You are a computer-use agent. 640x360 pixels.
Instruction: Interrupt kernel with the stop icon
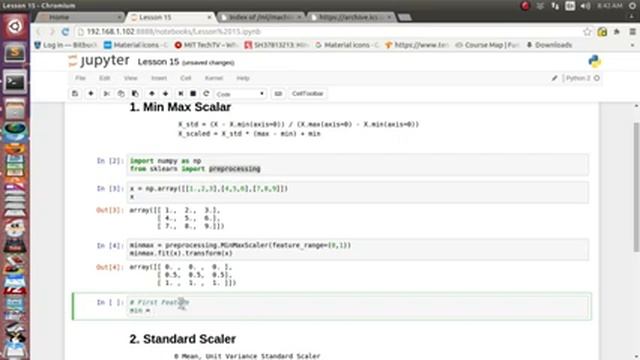tap(193, 93)
